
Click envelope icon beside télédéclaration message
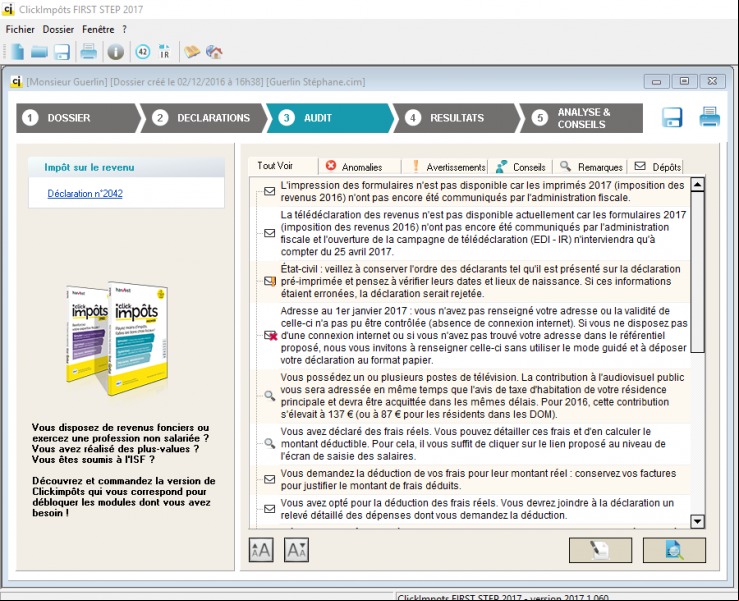click(270, 233)
